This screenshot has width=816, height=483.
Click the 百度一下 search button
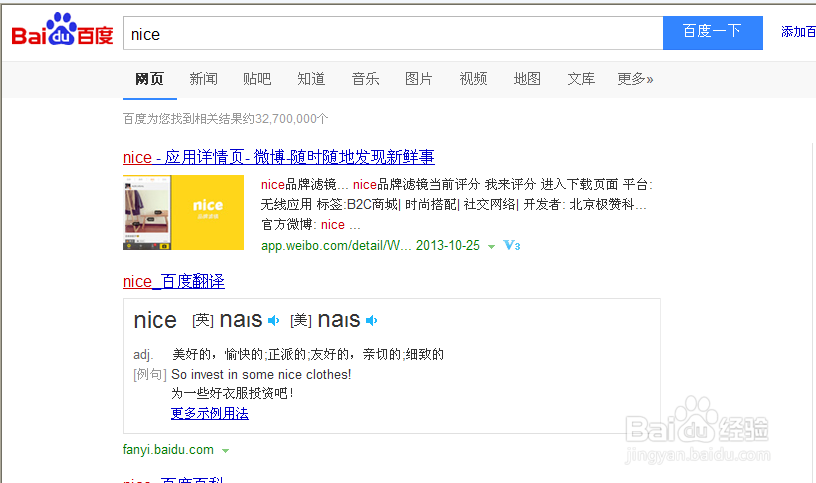pyautogui.click(x=712, y=33)
